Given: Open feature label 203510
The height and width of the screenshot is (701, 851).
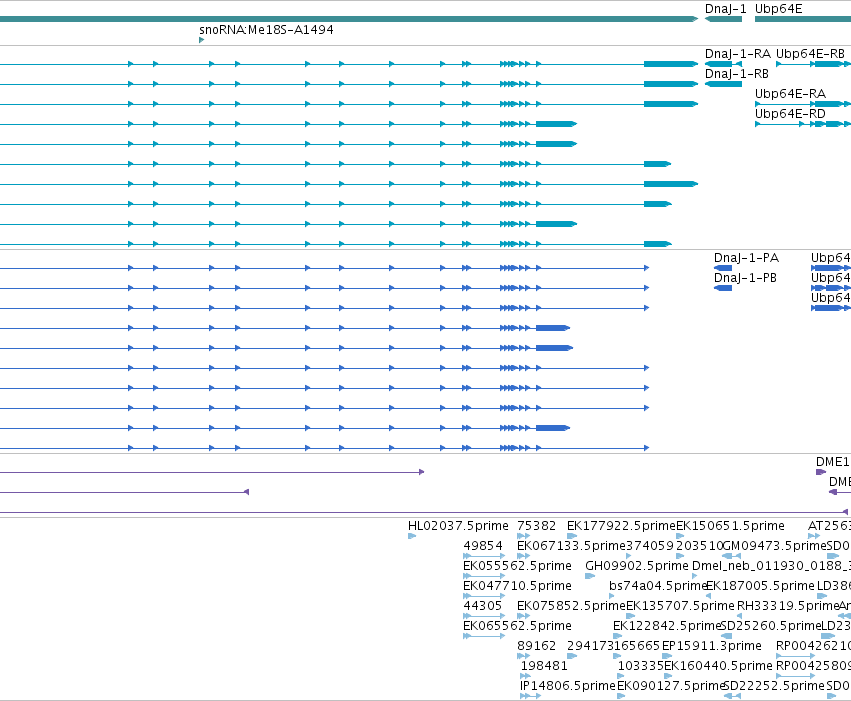Looking at the screenshot, I should pos(700,546).
